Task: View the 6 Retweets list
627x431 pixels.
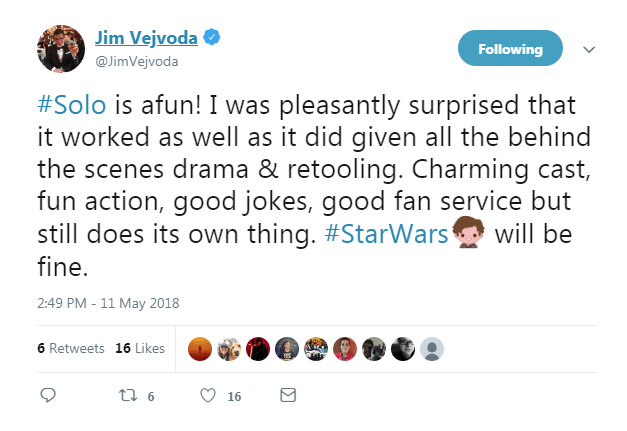Action: tap(70, 348)
